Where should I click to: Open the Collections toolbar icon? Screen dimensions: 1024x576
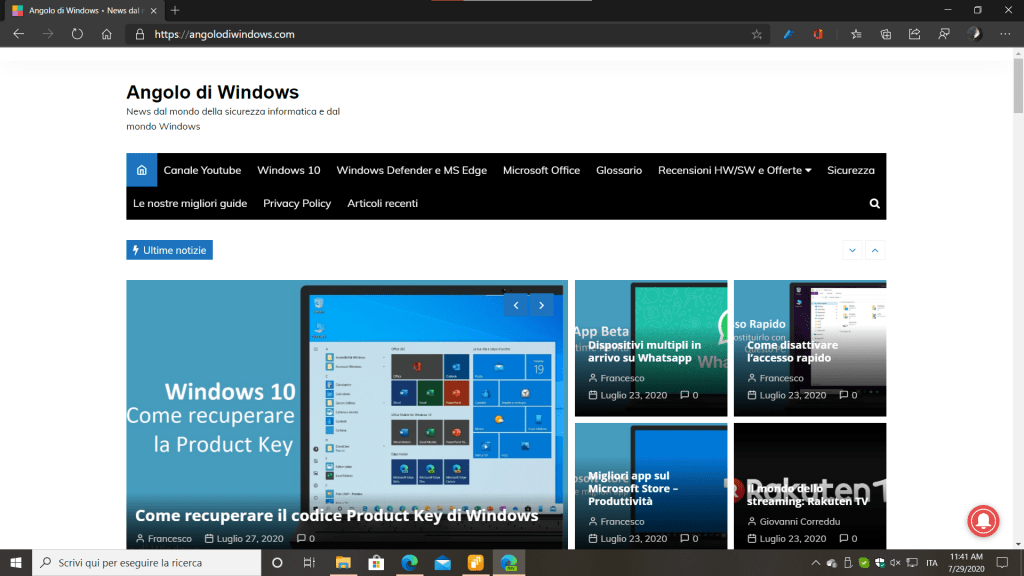885,34
